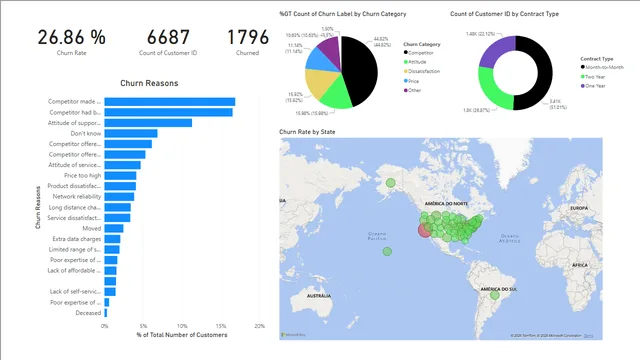Screen dimensions: 640x360
Task: Click the Two Year legend color dot
Action: (x=583, y=77)
